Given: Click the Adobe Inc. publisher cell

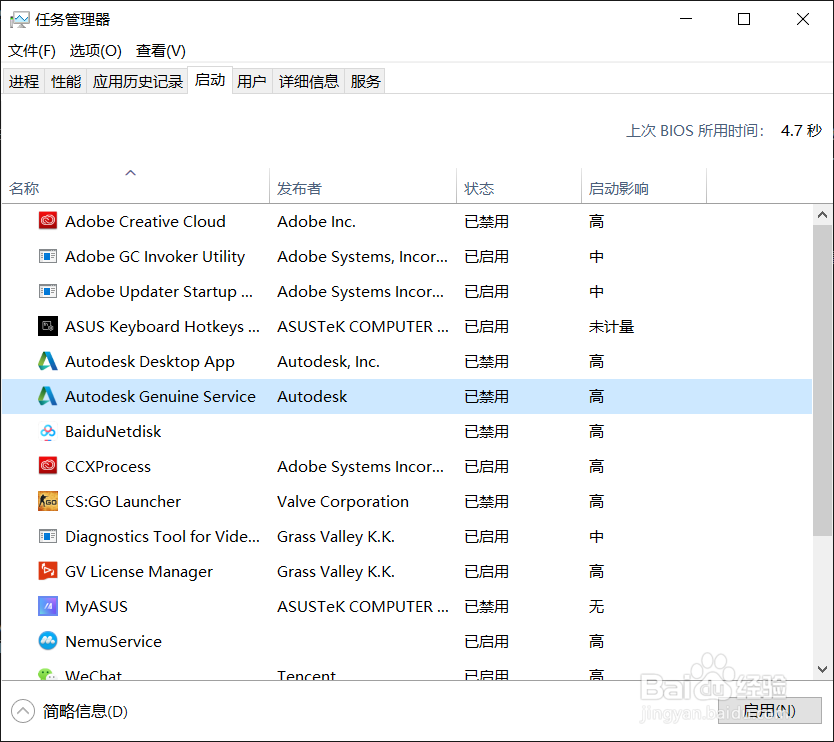Looking at the screenshot, I should (316, 221).
